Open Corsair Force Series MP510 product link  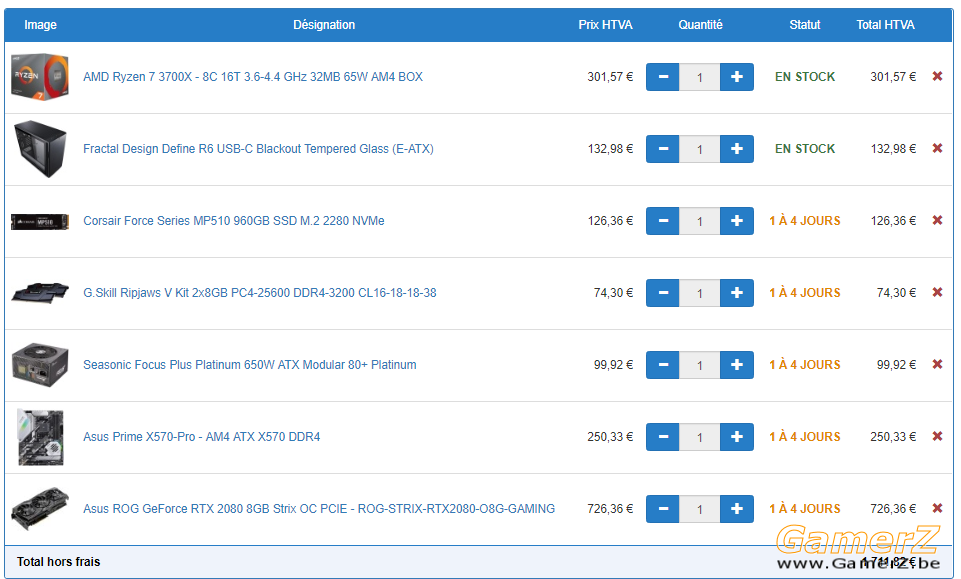(234, 221)
